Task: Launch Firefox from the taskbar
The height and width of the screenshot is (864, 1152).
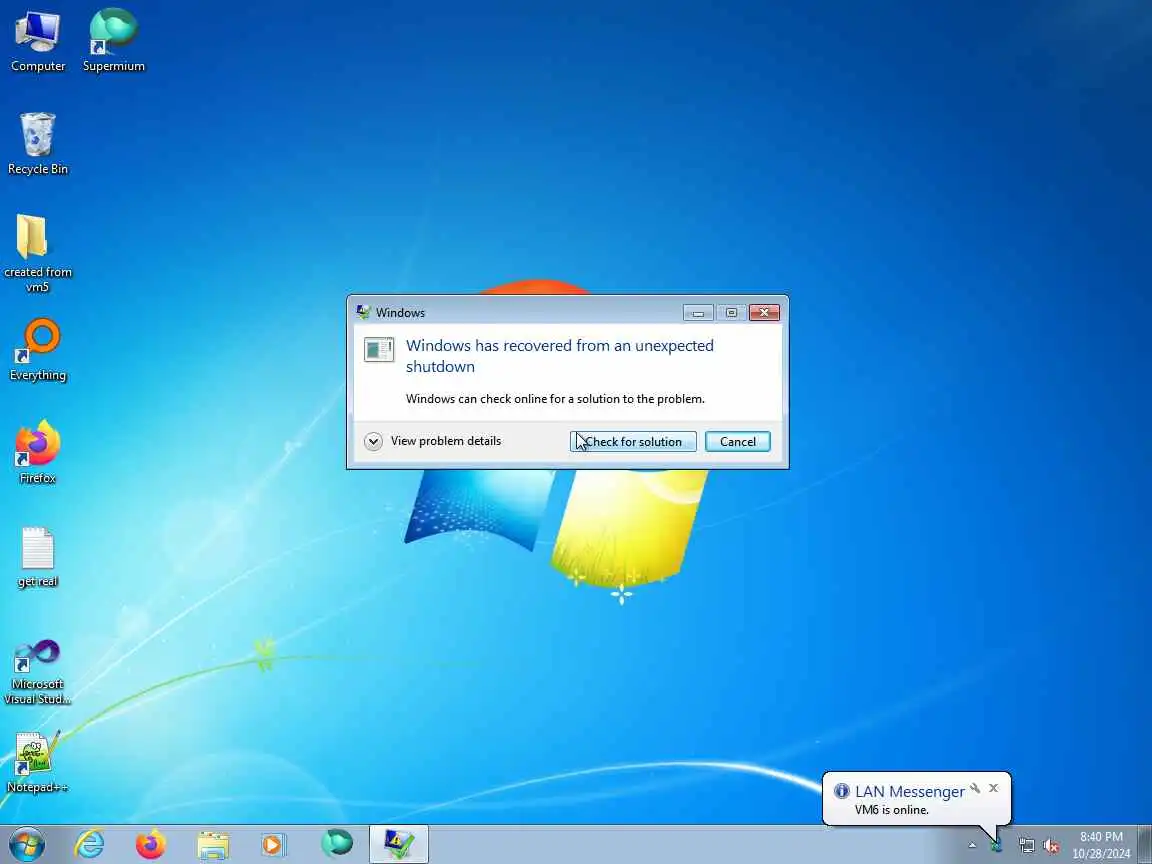Action: point(151,844)
